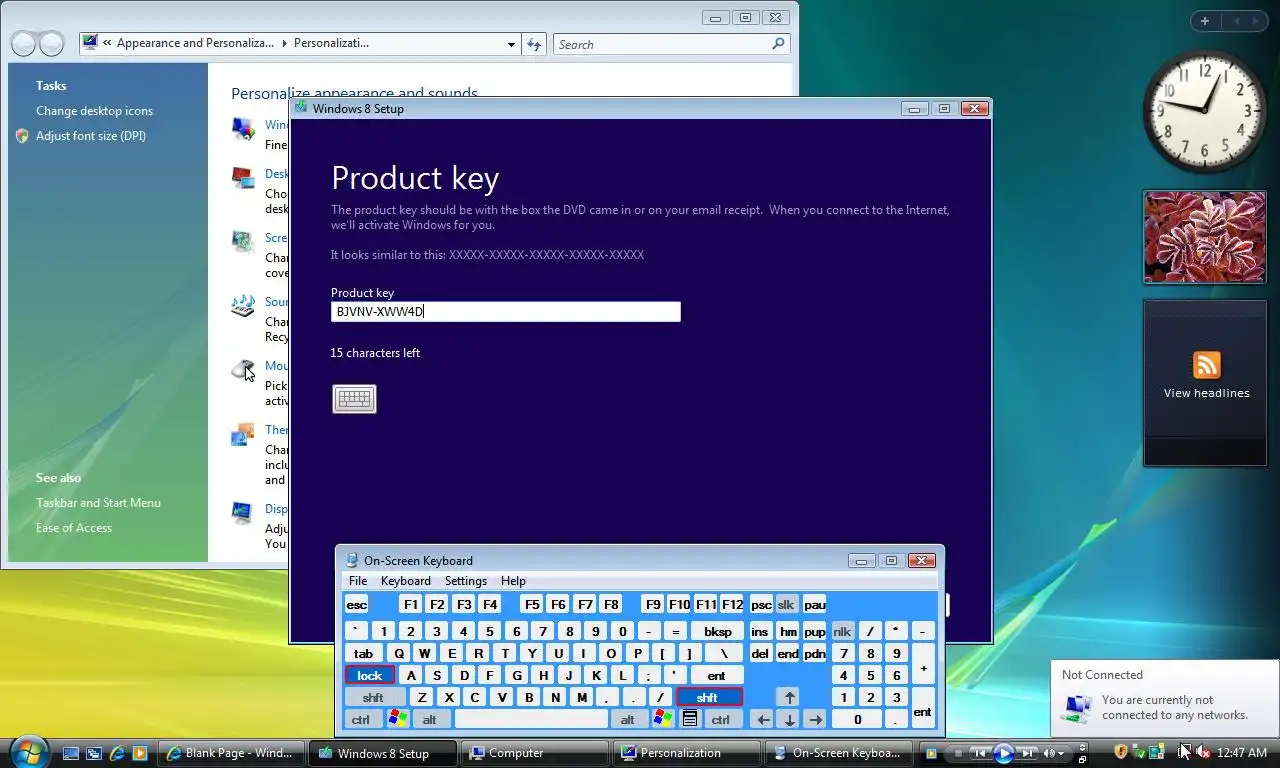Click the sidebar slideshow picture gadget
This screenshot has width=1280, height=768.
[x=1205, y=237]
